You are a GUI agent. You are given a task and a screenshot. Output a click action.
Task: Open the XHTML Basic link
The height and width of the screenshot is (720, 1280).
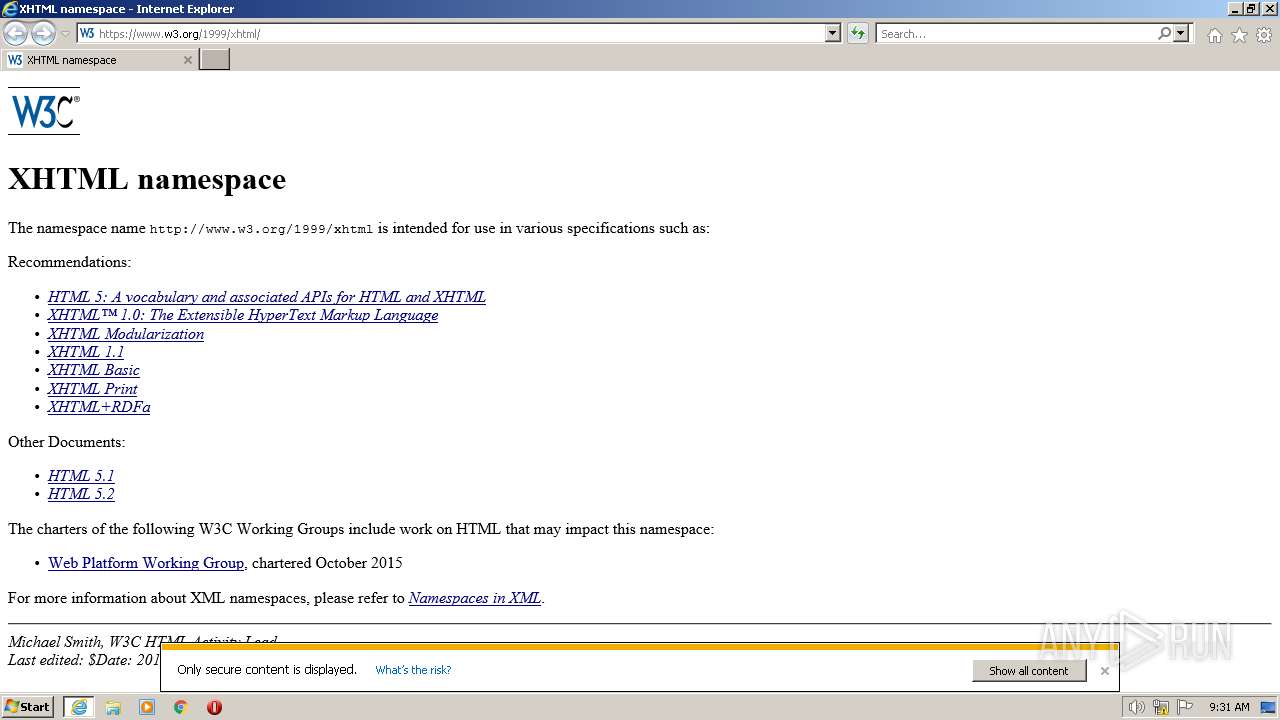coord(94,370)
